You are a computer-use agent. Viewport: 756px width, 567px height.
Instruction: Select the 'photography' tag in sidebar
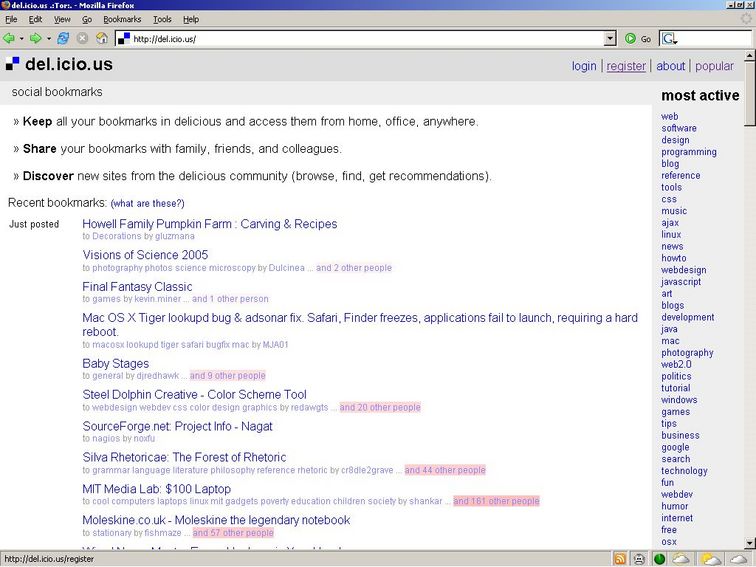point(687,352)
